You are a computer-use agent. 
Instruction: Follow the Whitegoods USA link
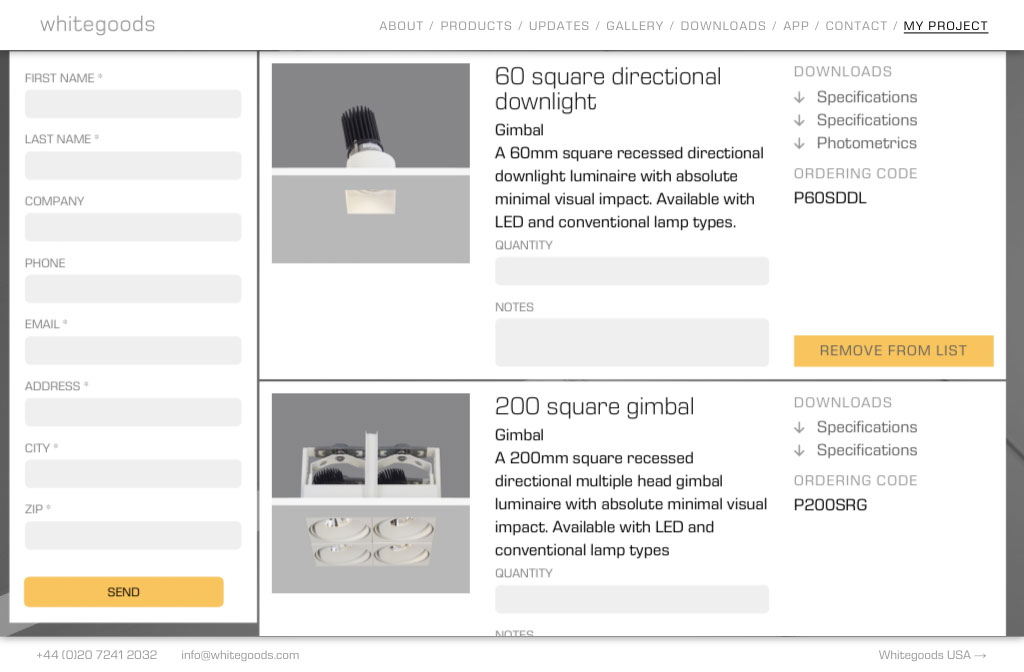tap(932, 654)
